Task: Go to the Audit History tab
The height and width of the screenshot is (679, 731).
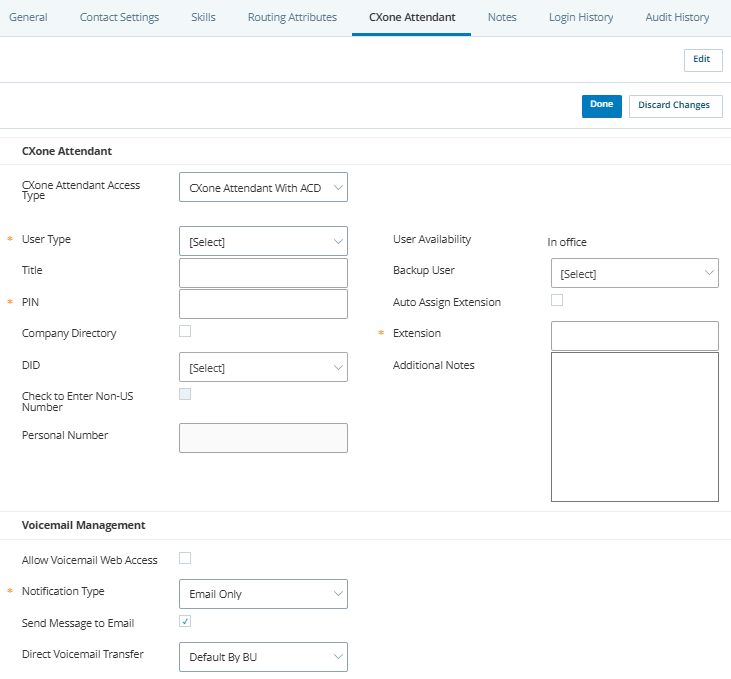Action: [x=677, y=17]
